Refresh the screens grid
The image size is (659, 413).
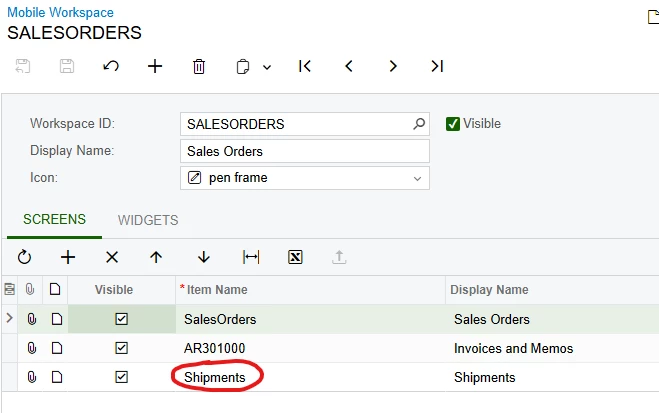click(24, 257)
